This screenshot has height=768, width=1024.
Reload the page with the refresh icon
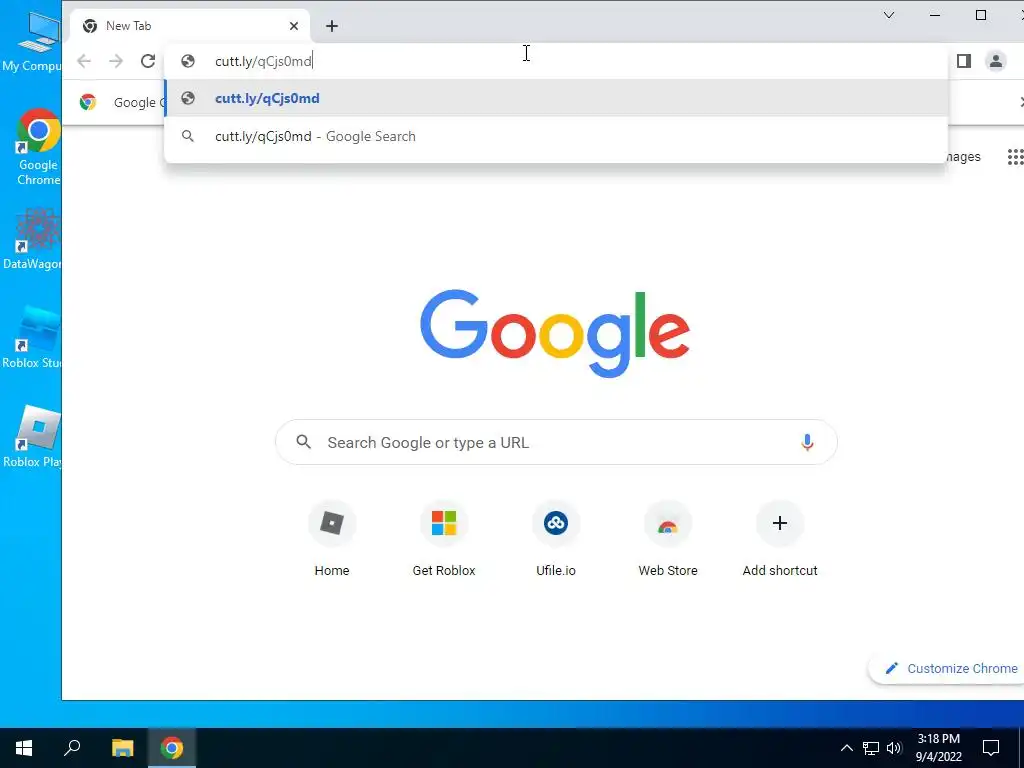tap(148, 61)
